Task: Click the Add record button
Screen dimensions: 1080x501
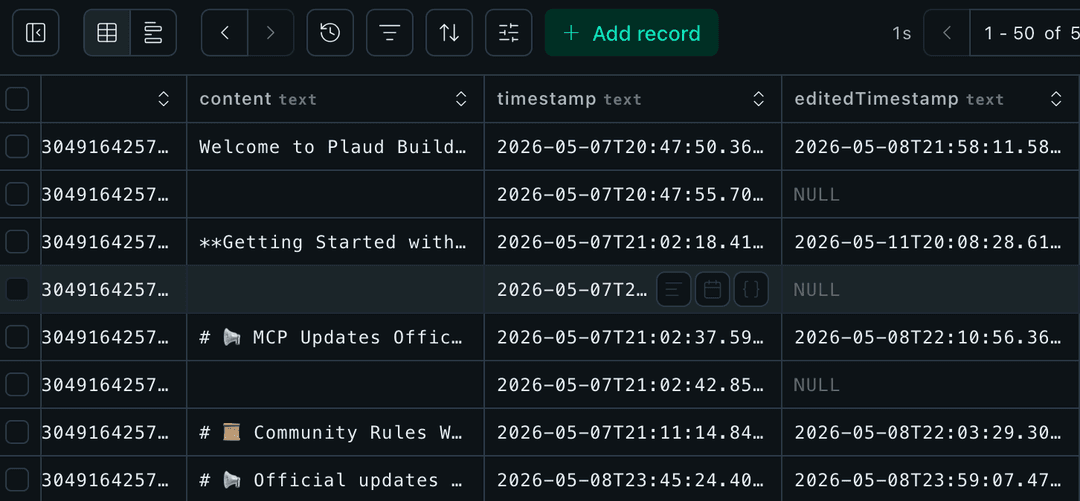Action: pyautogui.click(x=632, y=32)
